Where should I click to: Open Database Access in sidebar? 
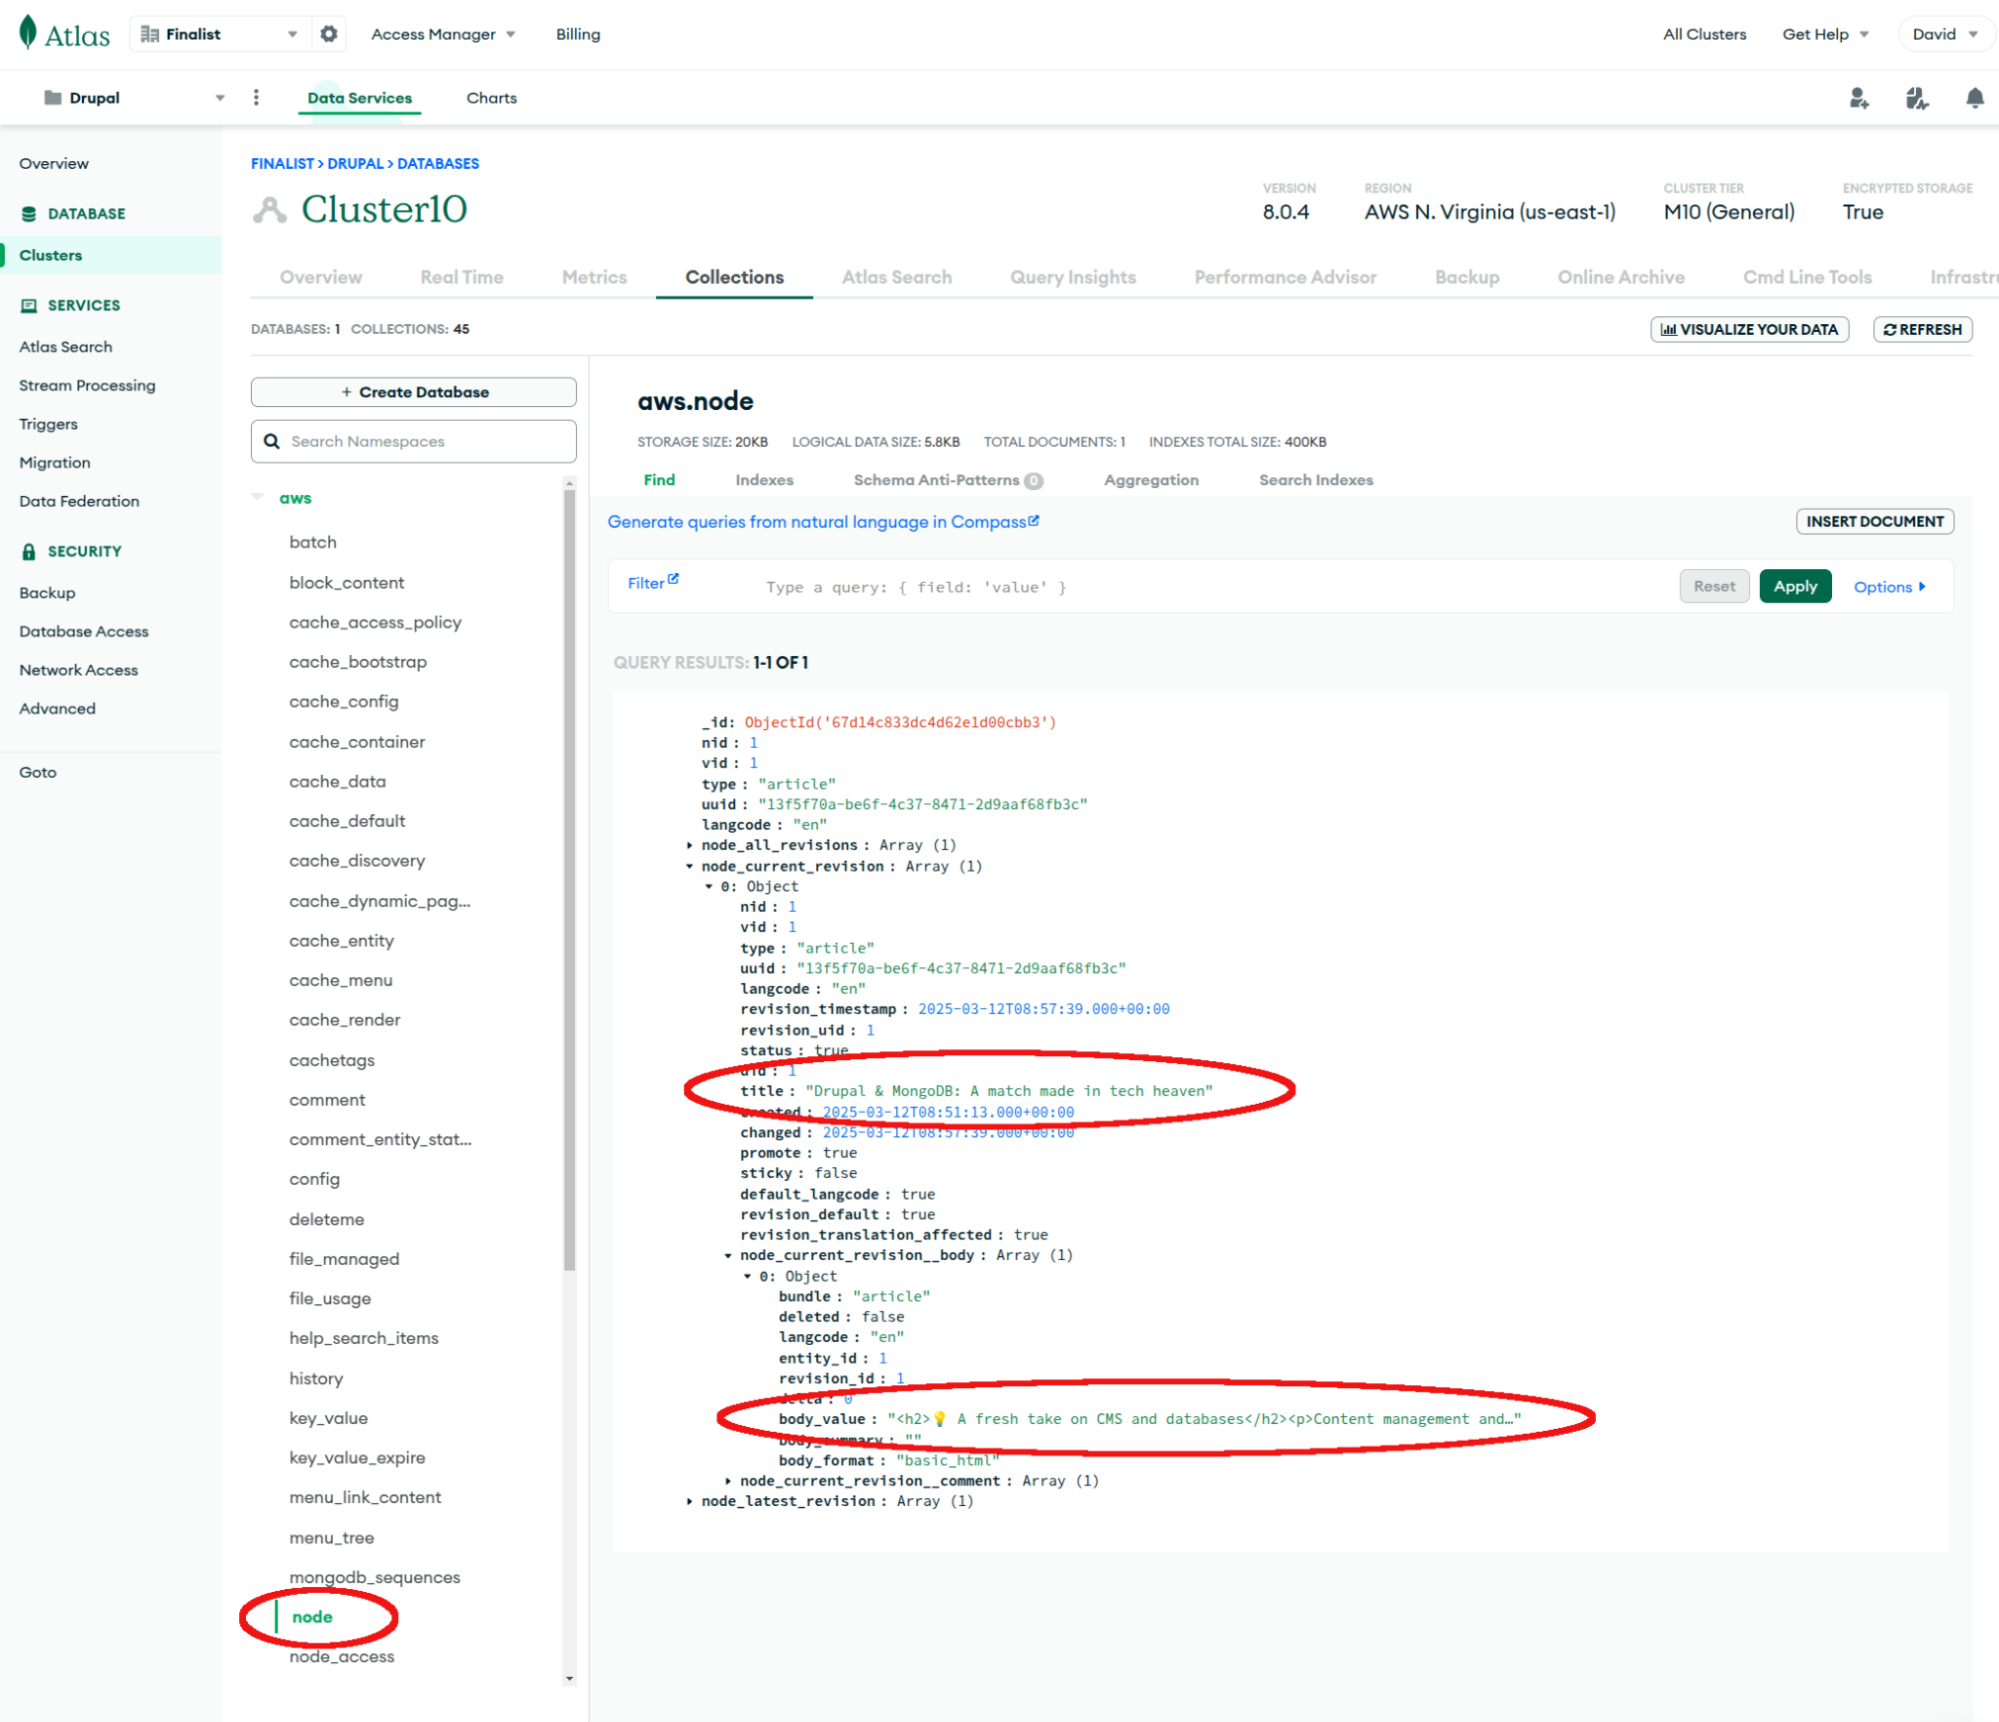click(x=84, y=631)
